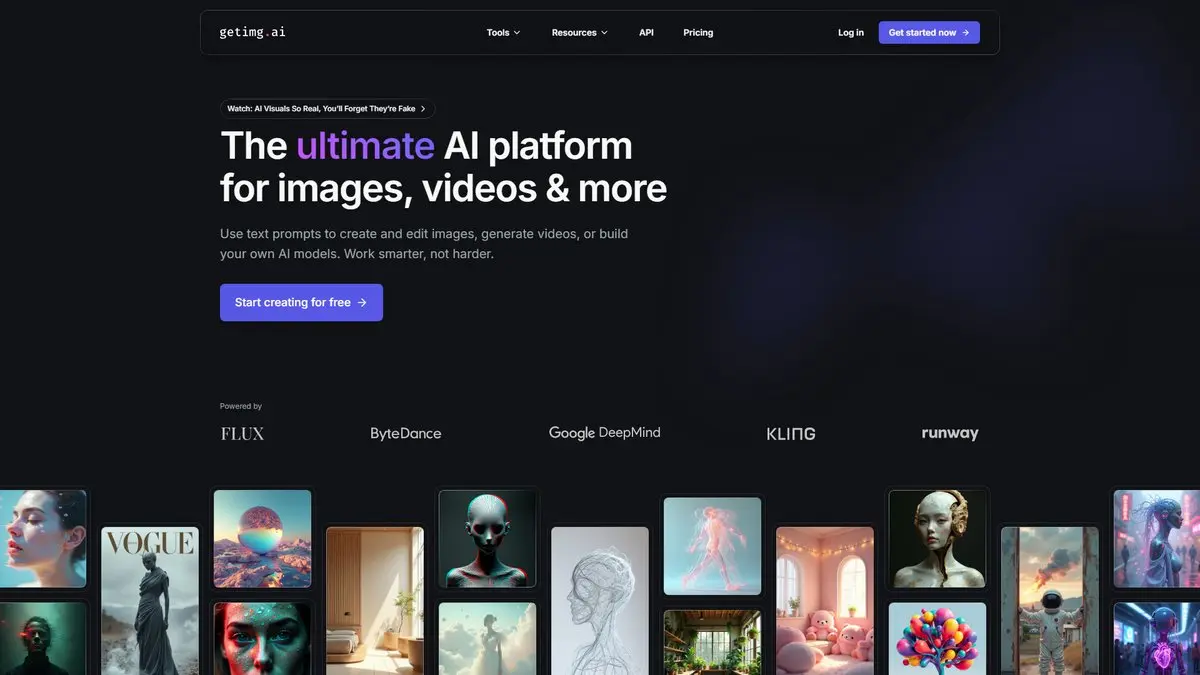Expand the Resources dropdown menu

pos(579,33)
